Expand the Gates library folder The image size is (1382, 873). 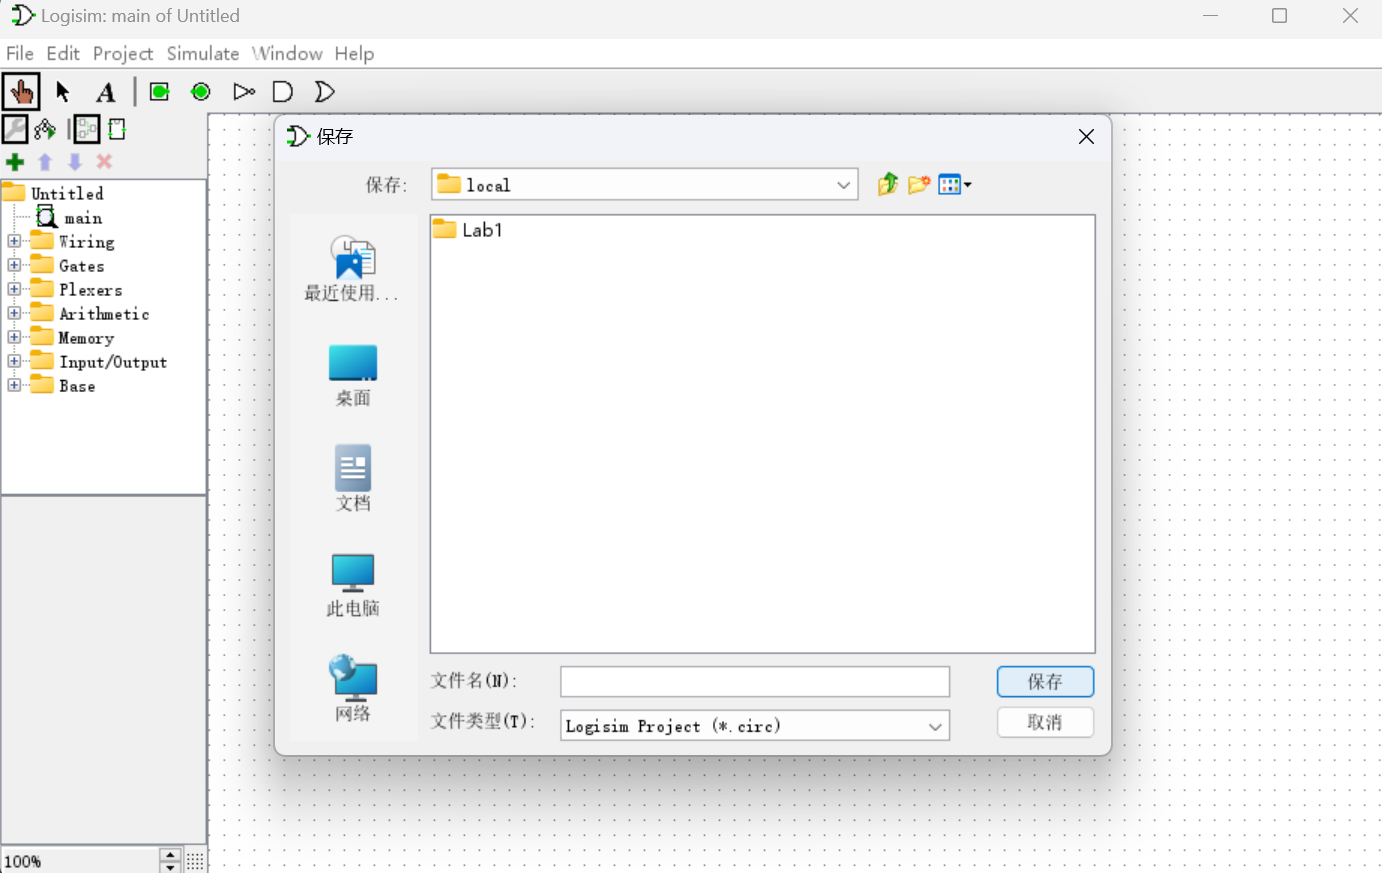[14, 266]
